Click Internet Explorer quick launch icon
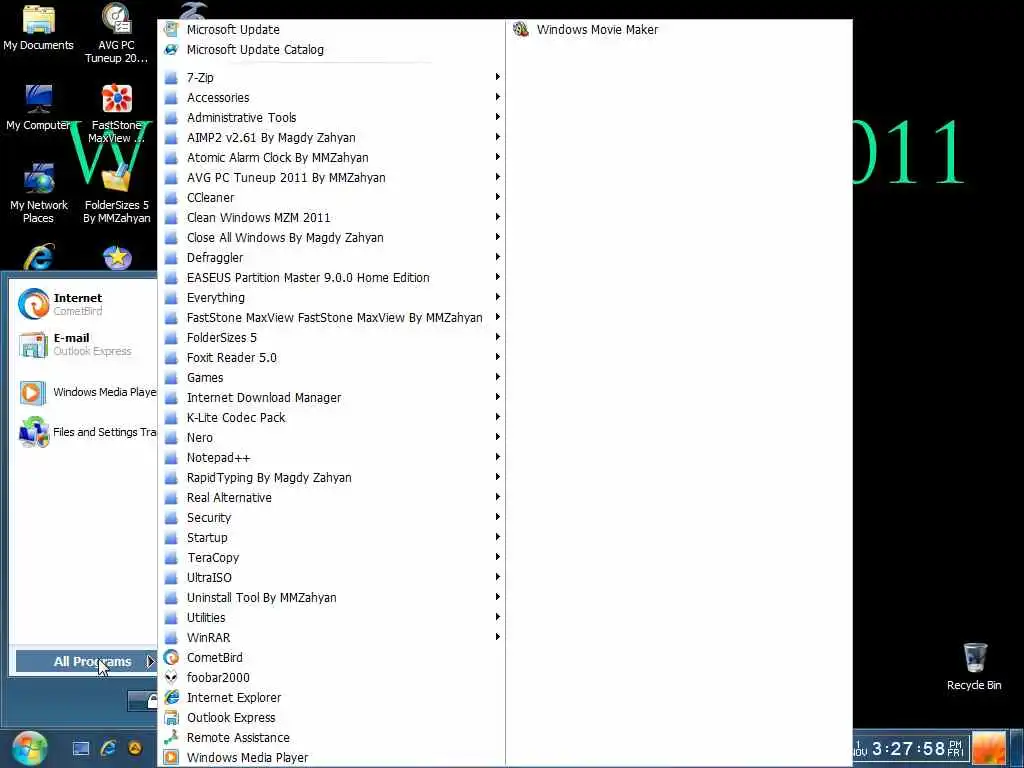Image resolution: width=1024 pixels, height=768 pixels. coord(108,749)
